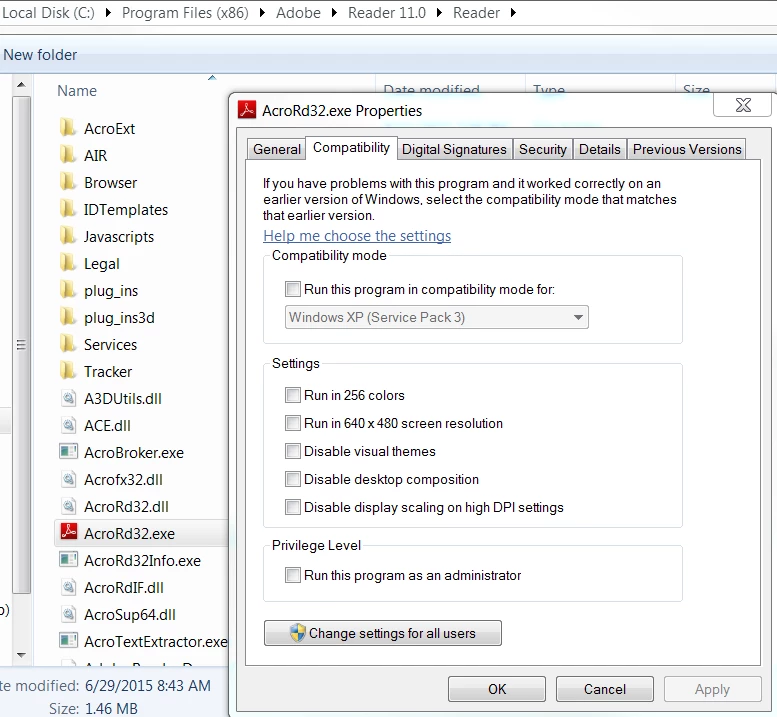Select the plug_ins3d folder icon
The image size is (777, 717).
[x=68, y=317]
